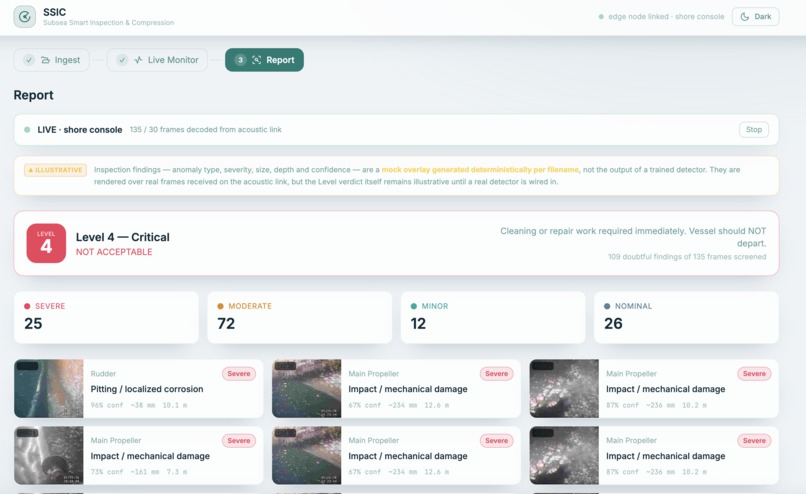This screenshot has height=494, width=806.
Task: Open the Ingest step
Action: [x=51, y=60]
